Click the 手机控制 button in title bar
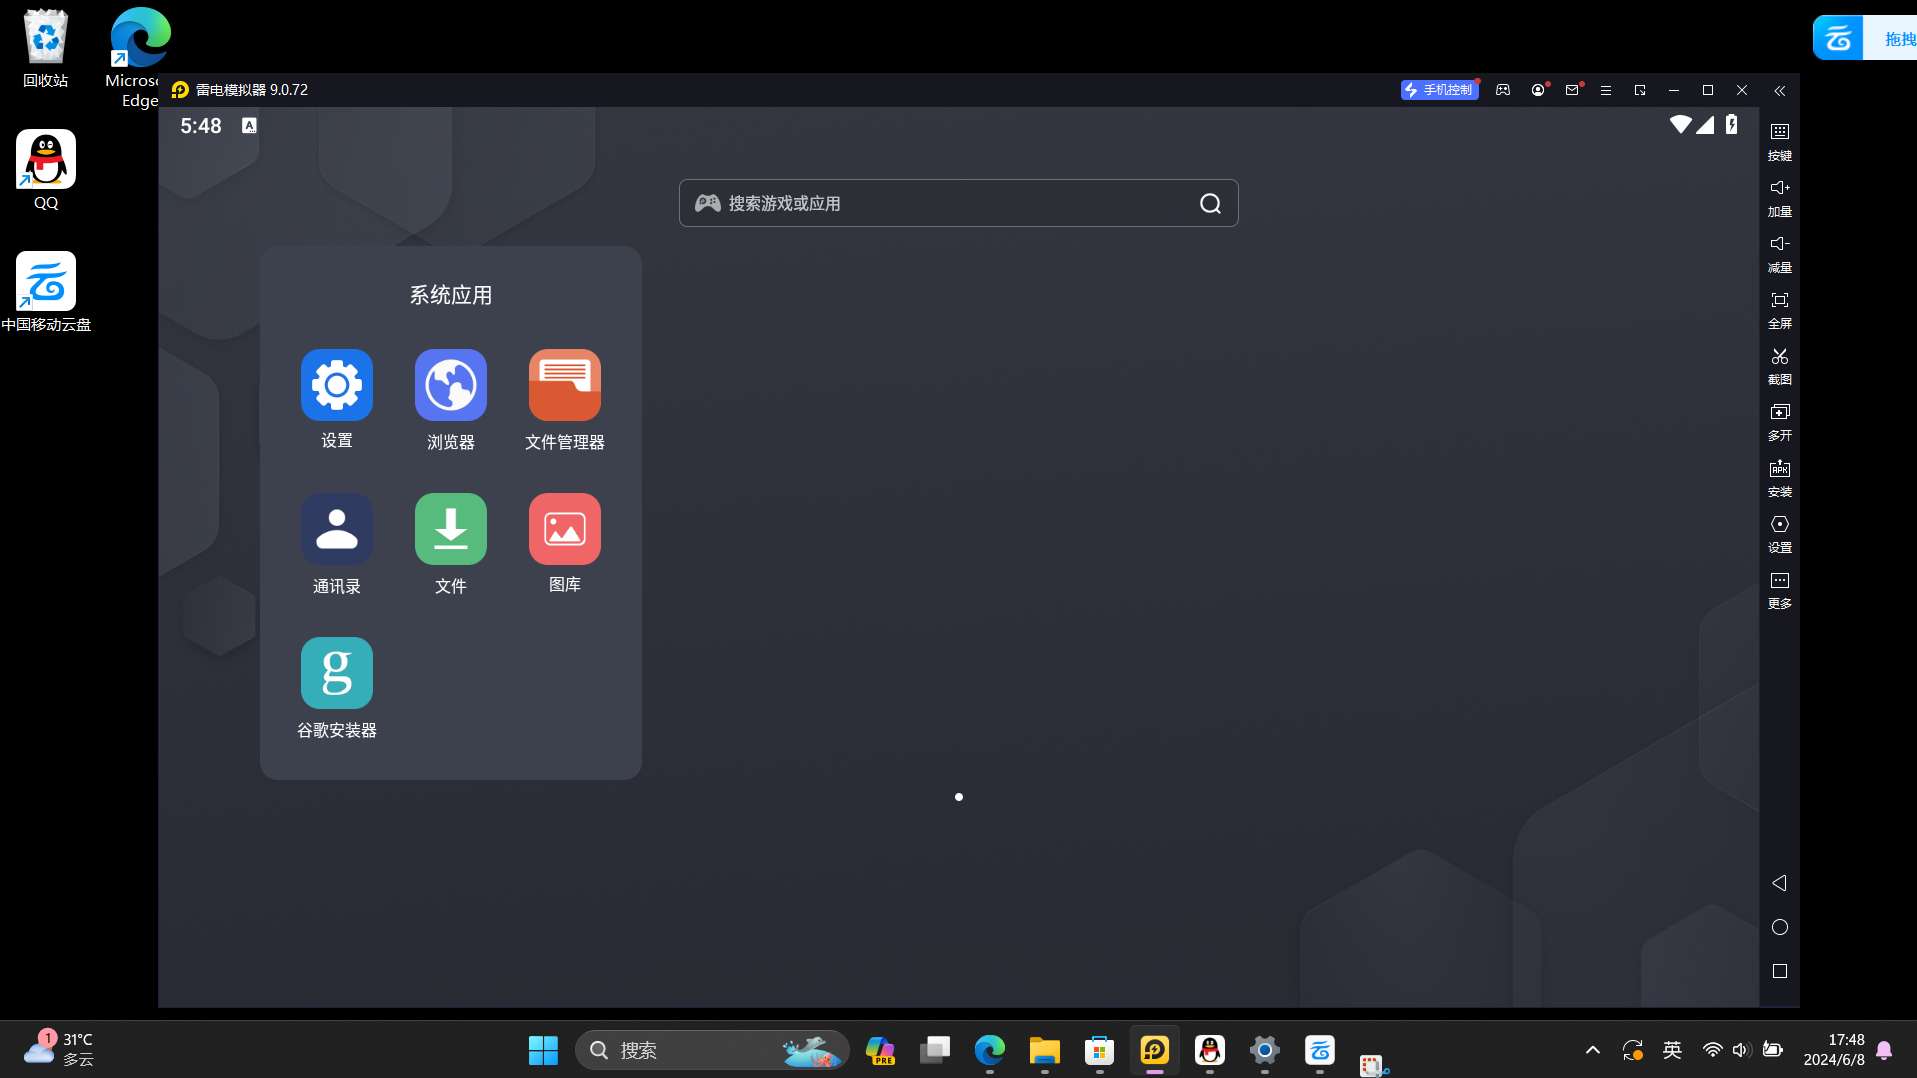1917x1078 pixels. click(1439, 90)
